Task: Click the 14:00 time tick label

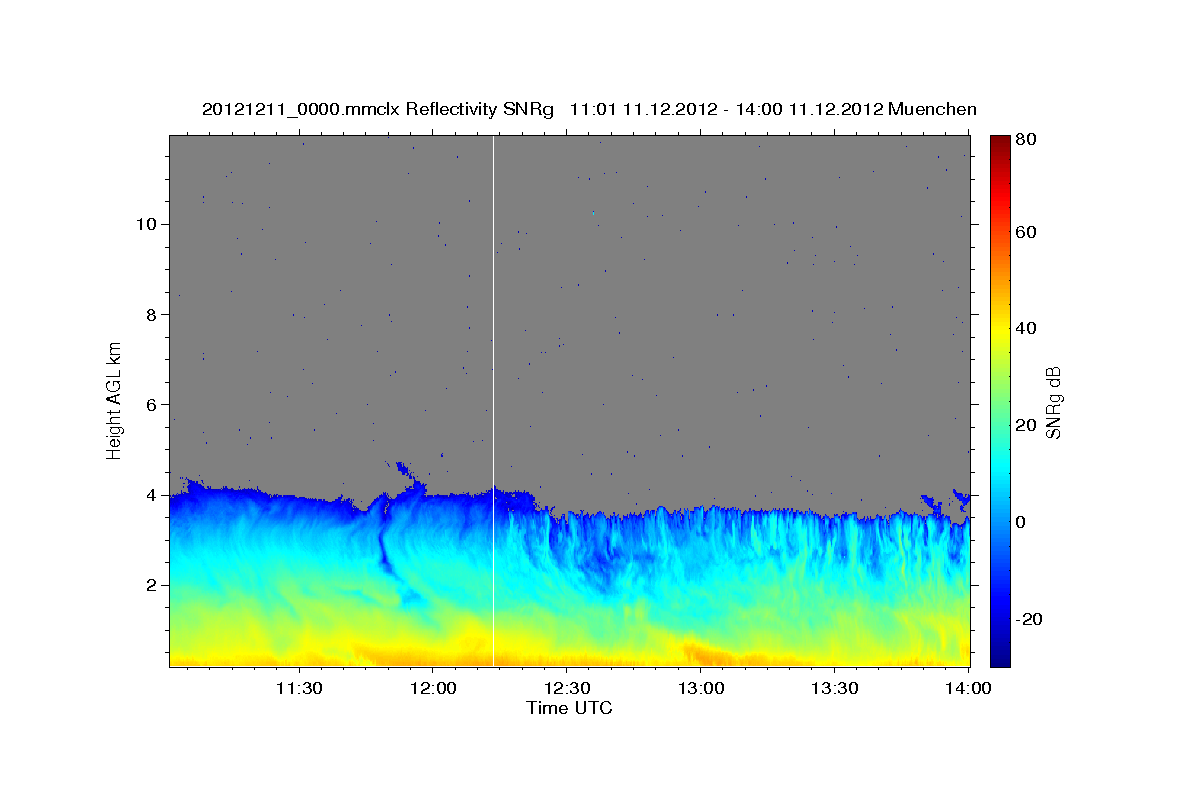Action: [968, 688]
